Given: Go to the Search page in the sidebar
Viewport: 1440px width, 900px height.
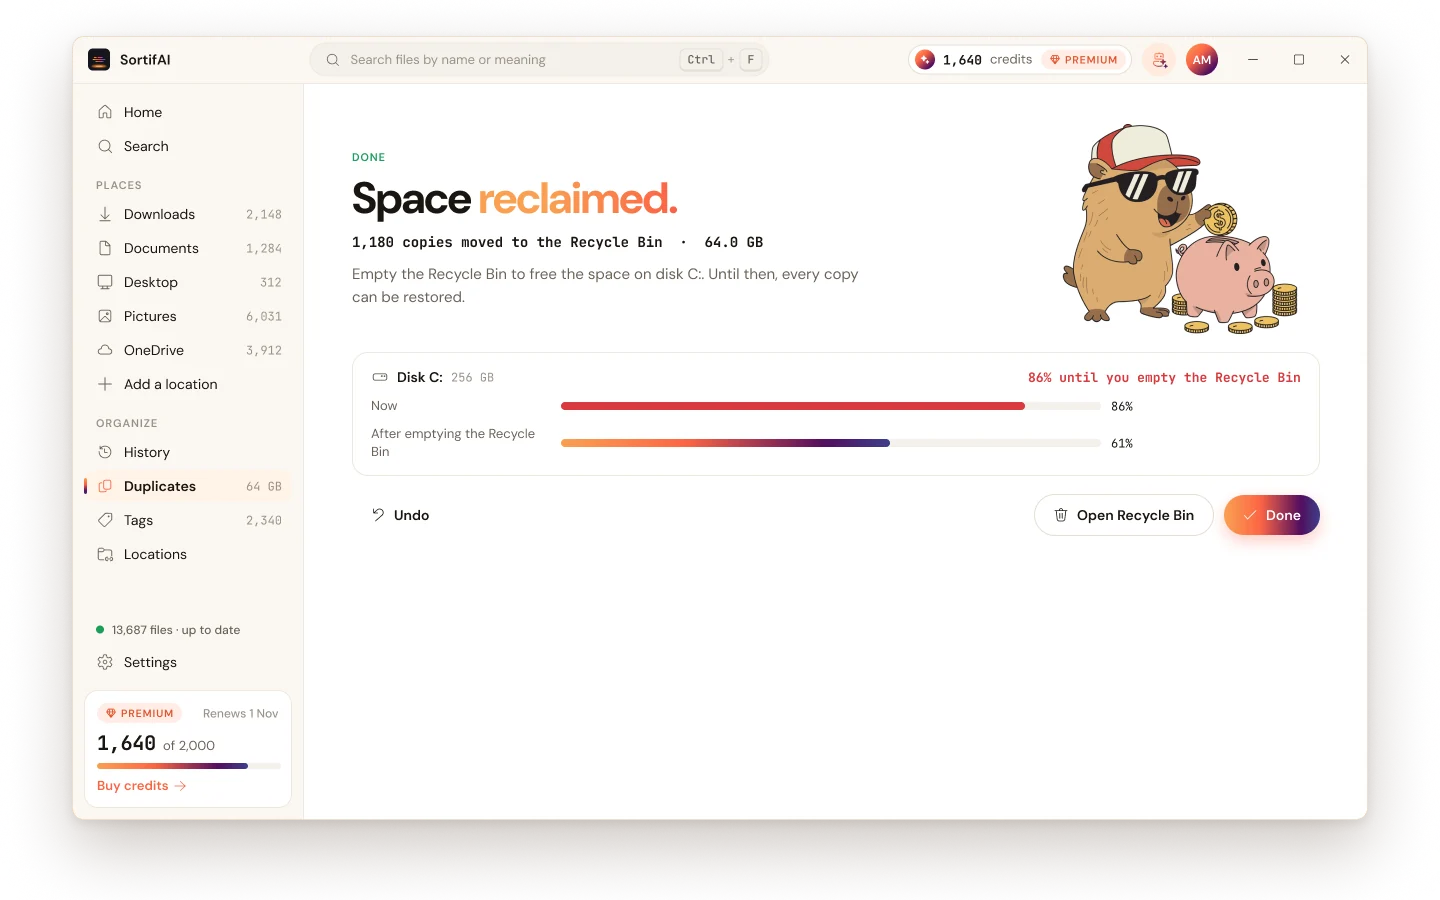Looking at the screenshot, I should click(x=188, y=146).
